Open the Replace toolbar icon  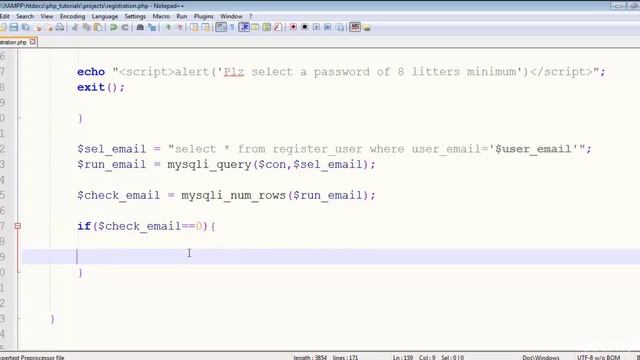[152, 27]
